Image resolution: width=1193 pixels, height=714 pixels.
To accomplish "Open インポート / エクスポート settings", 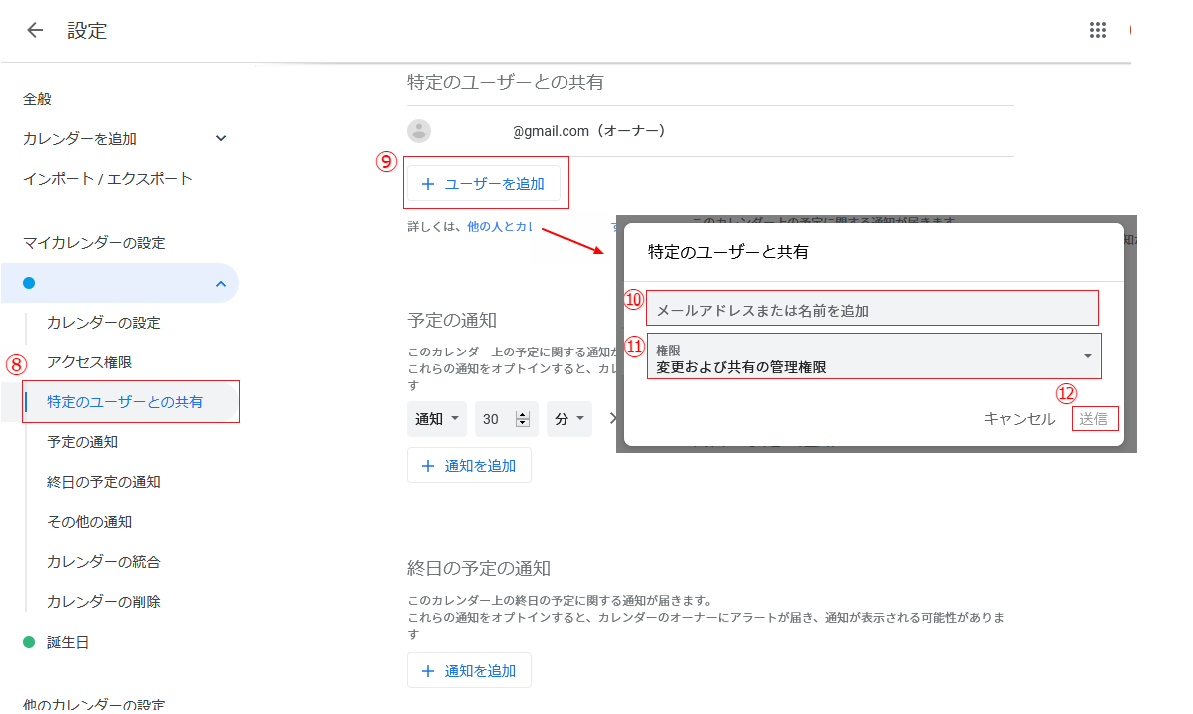I will (108, 179).
